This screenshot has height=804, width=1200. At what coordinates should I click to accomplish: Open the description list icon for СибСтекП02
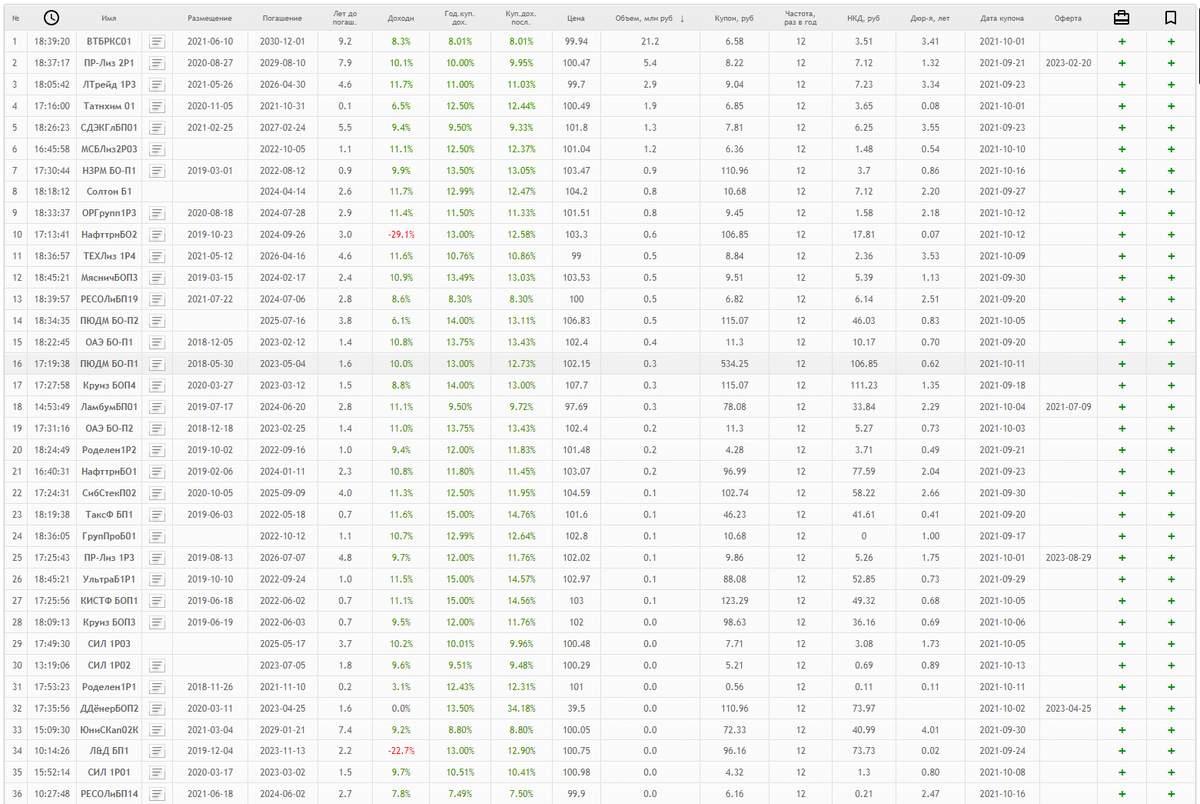click(157, 492)
